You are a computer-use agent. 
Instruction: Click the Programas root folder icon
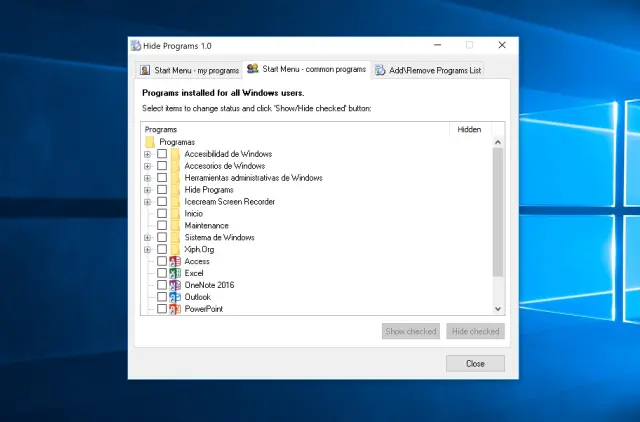150,142
